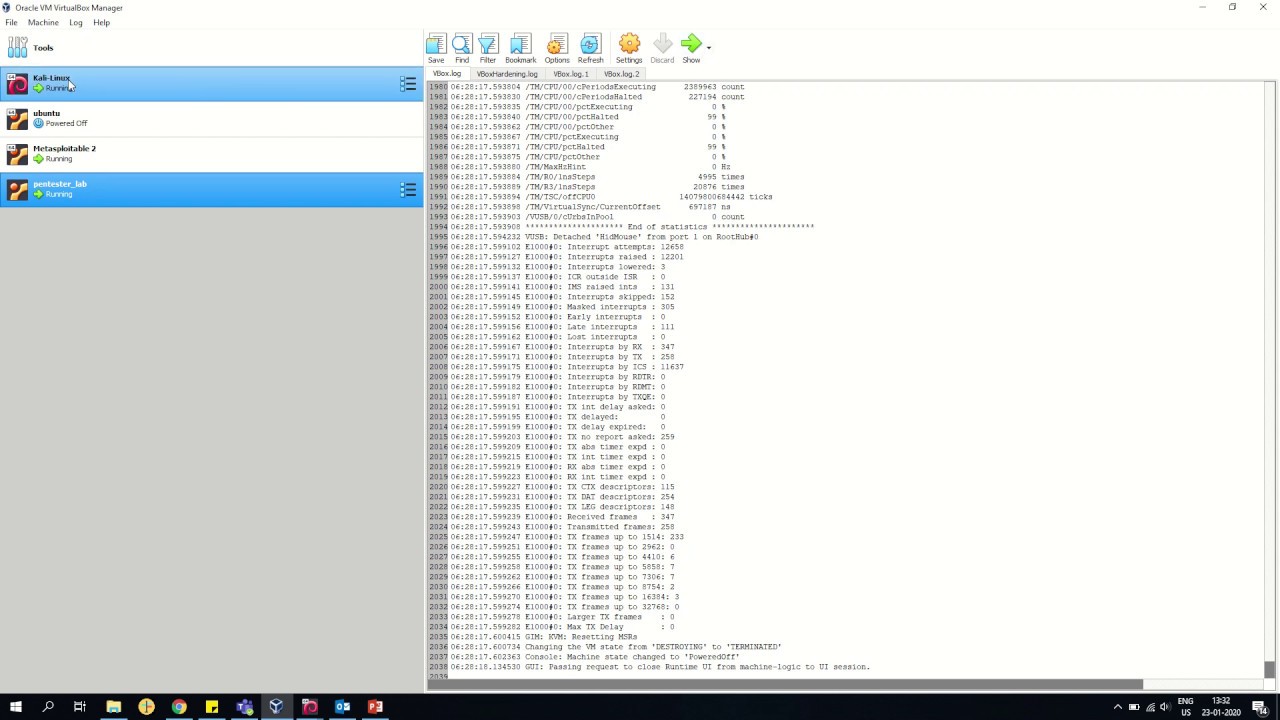
Task: Click the volume speaker tray icon
Action: [1167, 707]
